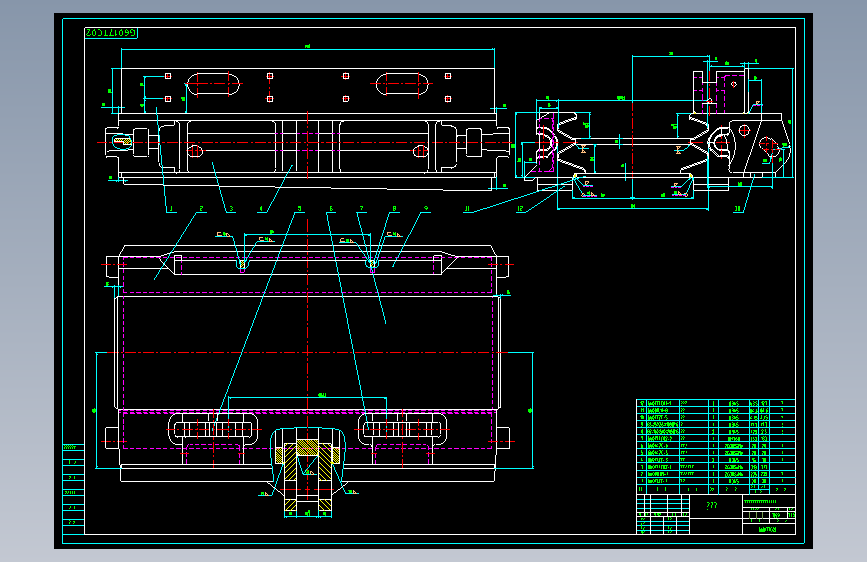Click part balloon number 5
The width and height of the screenshot is (867, 562).
click(300, 209)
